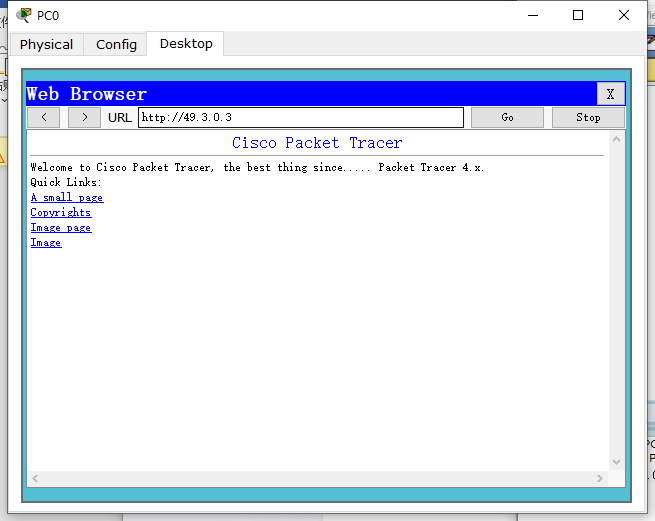Close the PC0 window
655x521 pixels.
pyautogui.click(x=624, y=15)
